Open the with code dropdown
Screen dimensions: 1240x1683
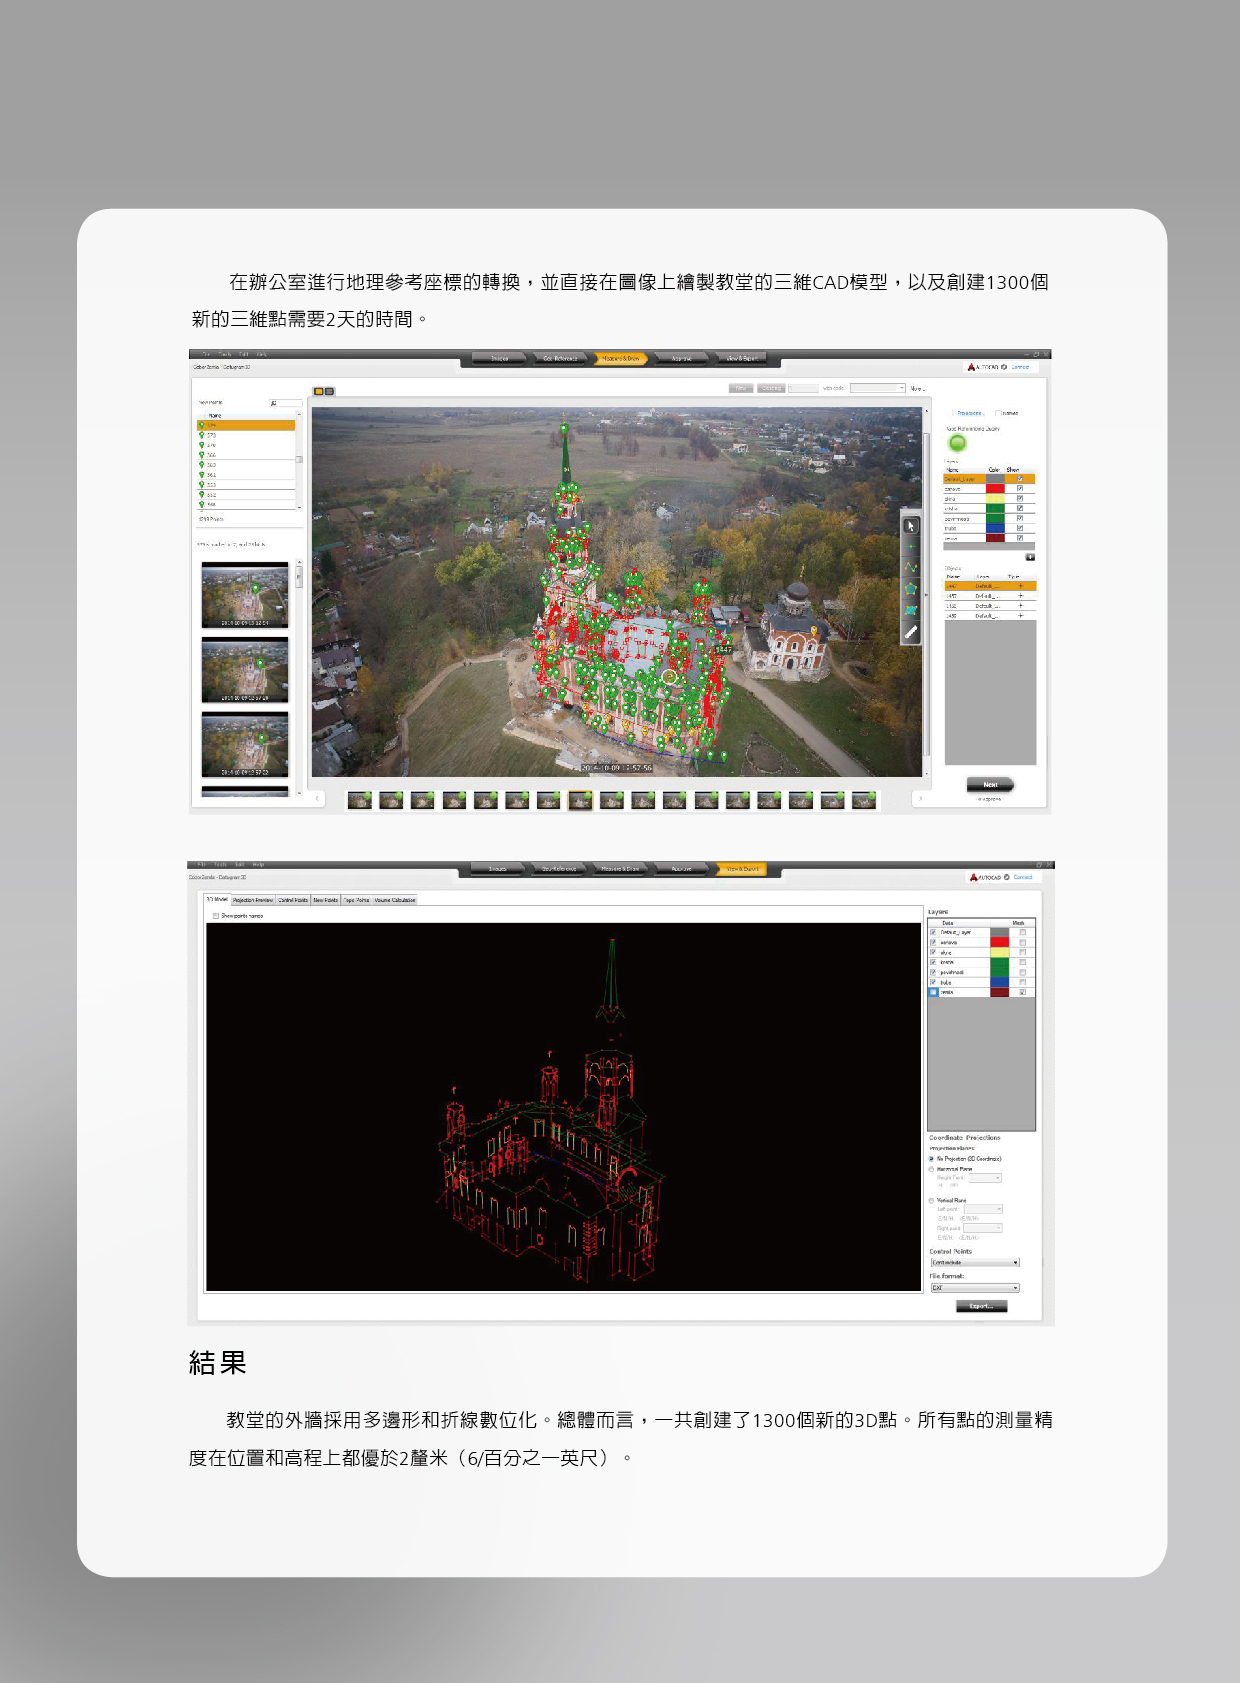(877, 388)
